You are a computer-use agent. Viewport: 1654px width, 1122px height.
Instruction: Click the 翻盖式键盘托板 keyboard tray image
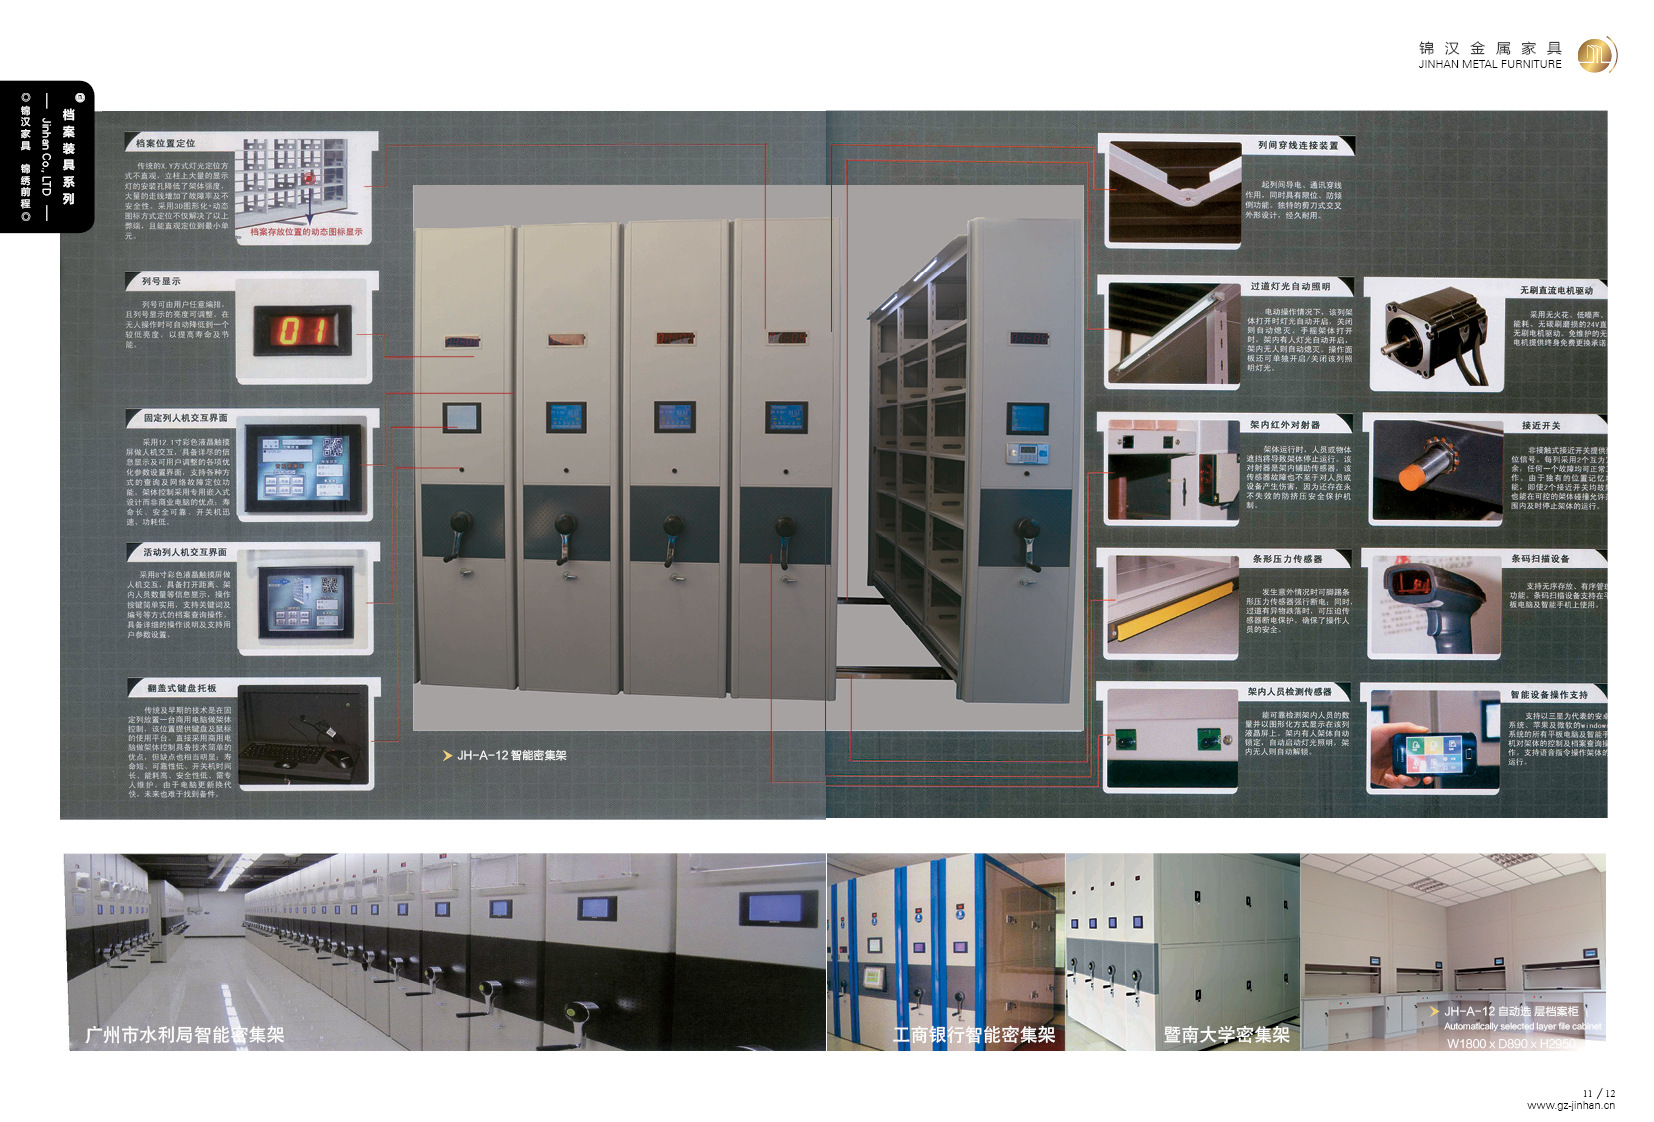302,736
